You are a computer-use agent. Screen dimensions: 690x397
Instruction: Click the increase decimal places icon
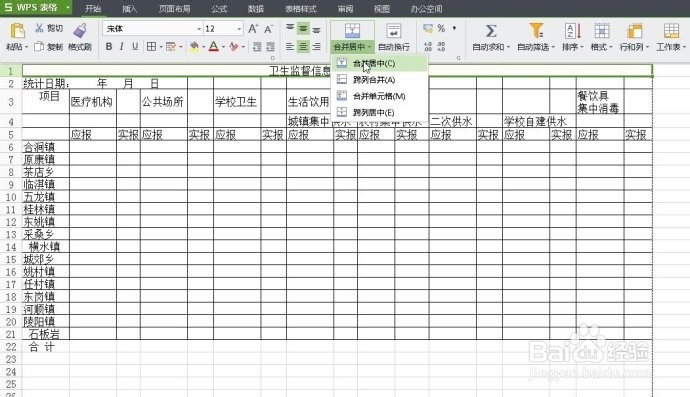pos(428,47)
